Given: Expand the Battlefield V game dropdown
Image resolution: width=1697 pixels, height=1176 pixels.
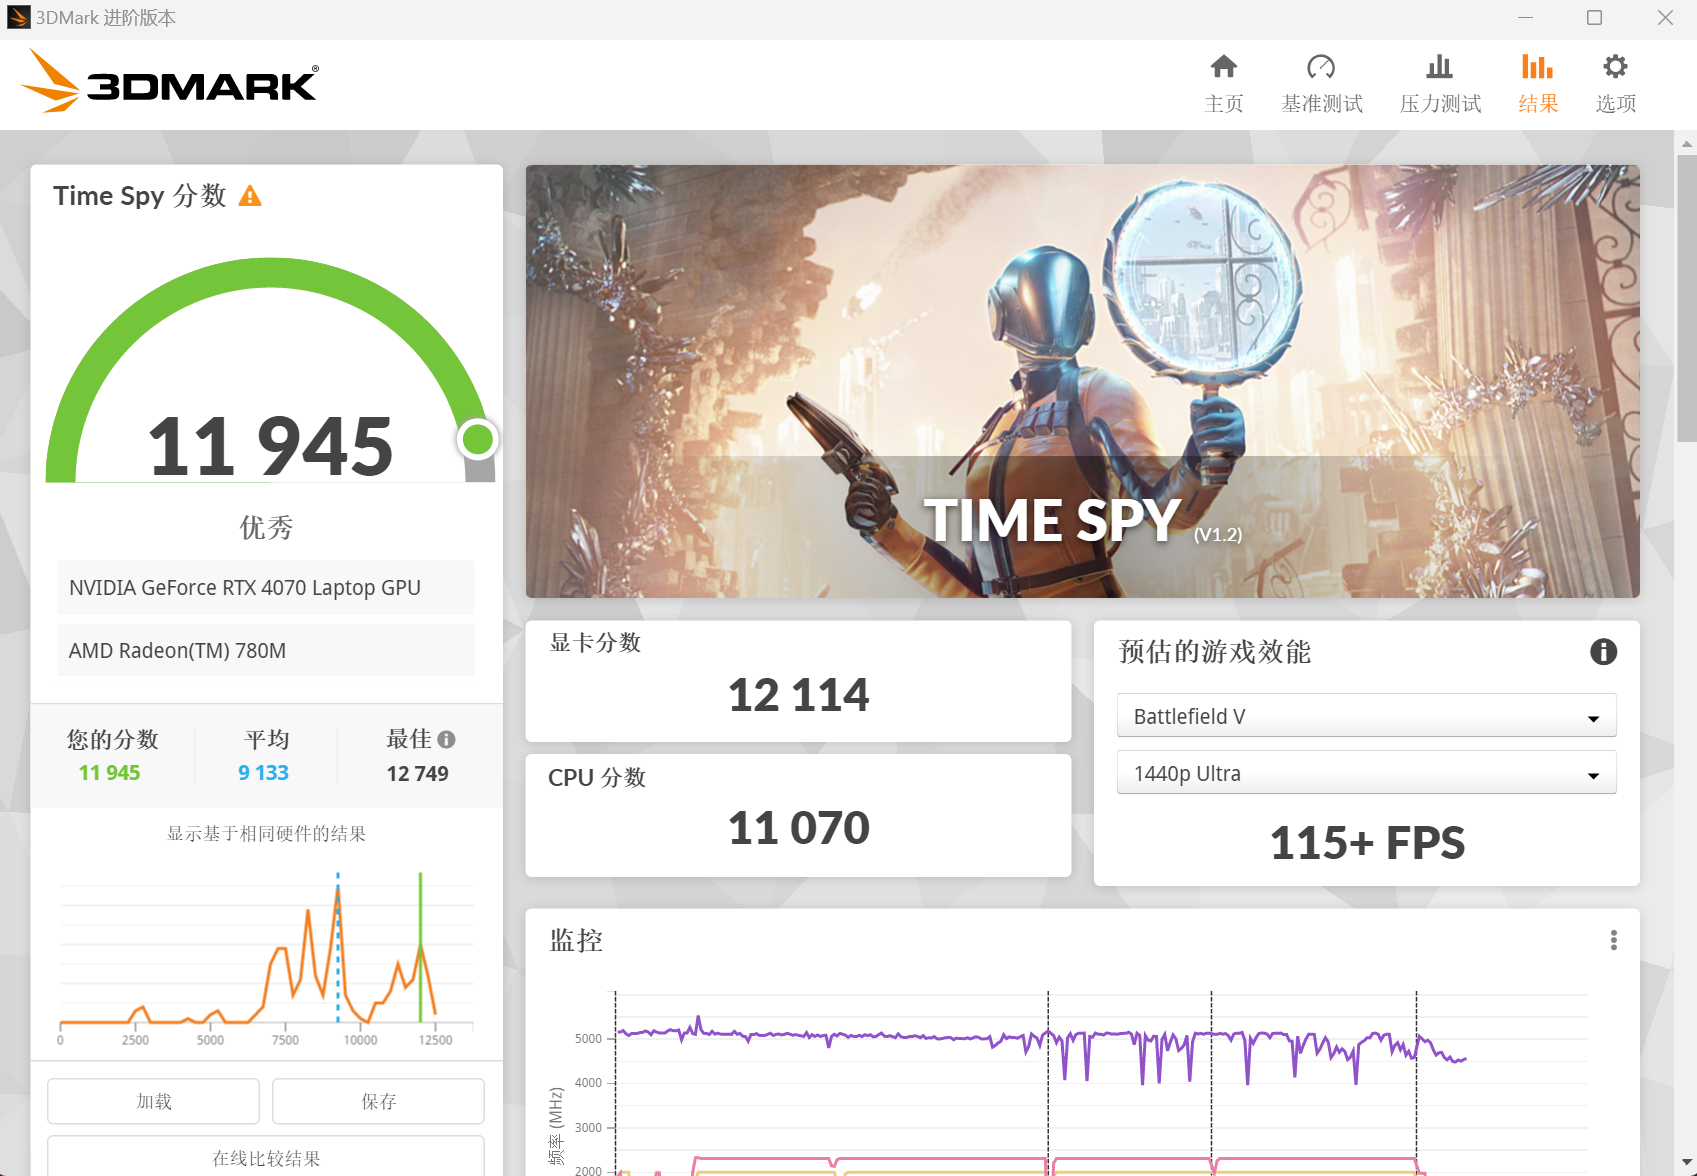Looking at the screenshot, I should [x=1366, y=716].
